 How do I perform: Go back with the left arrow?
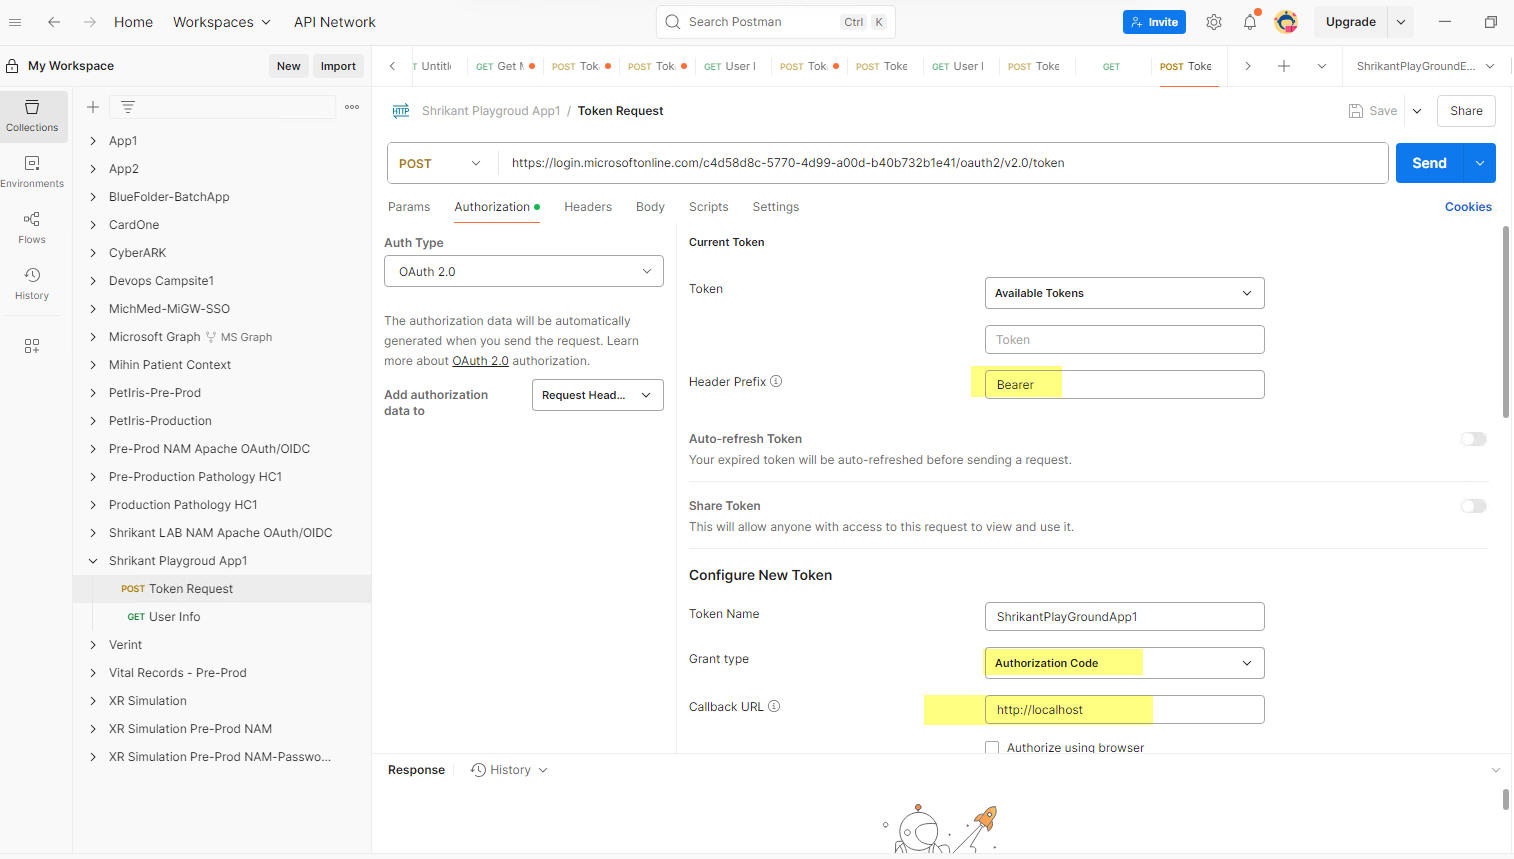click(54, 22)
